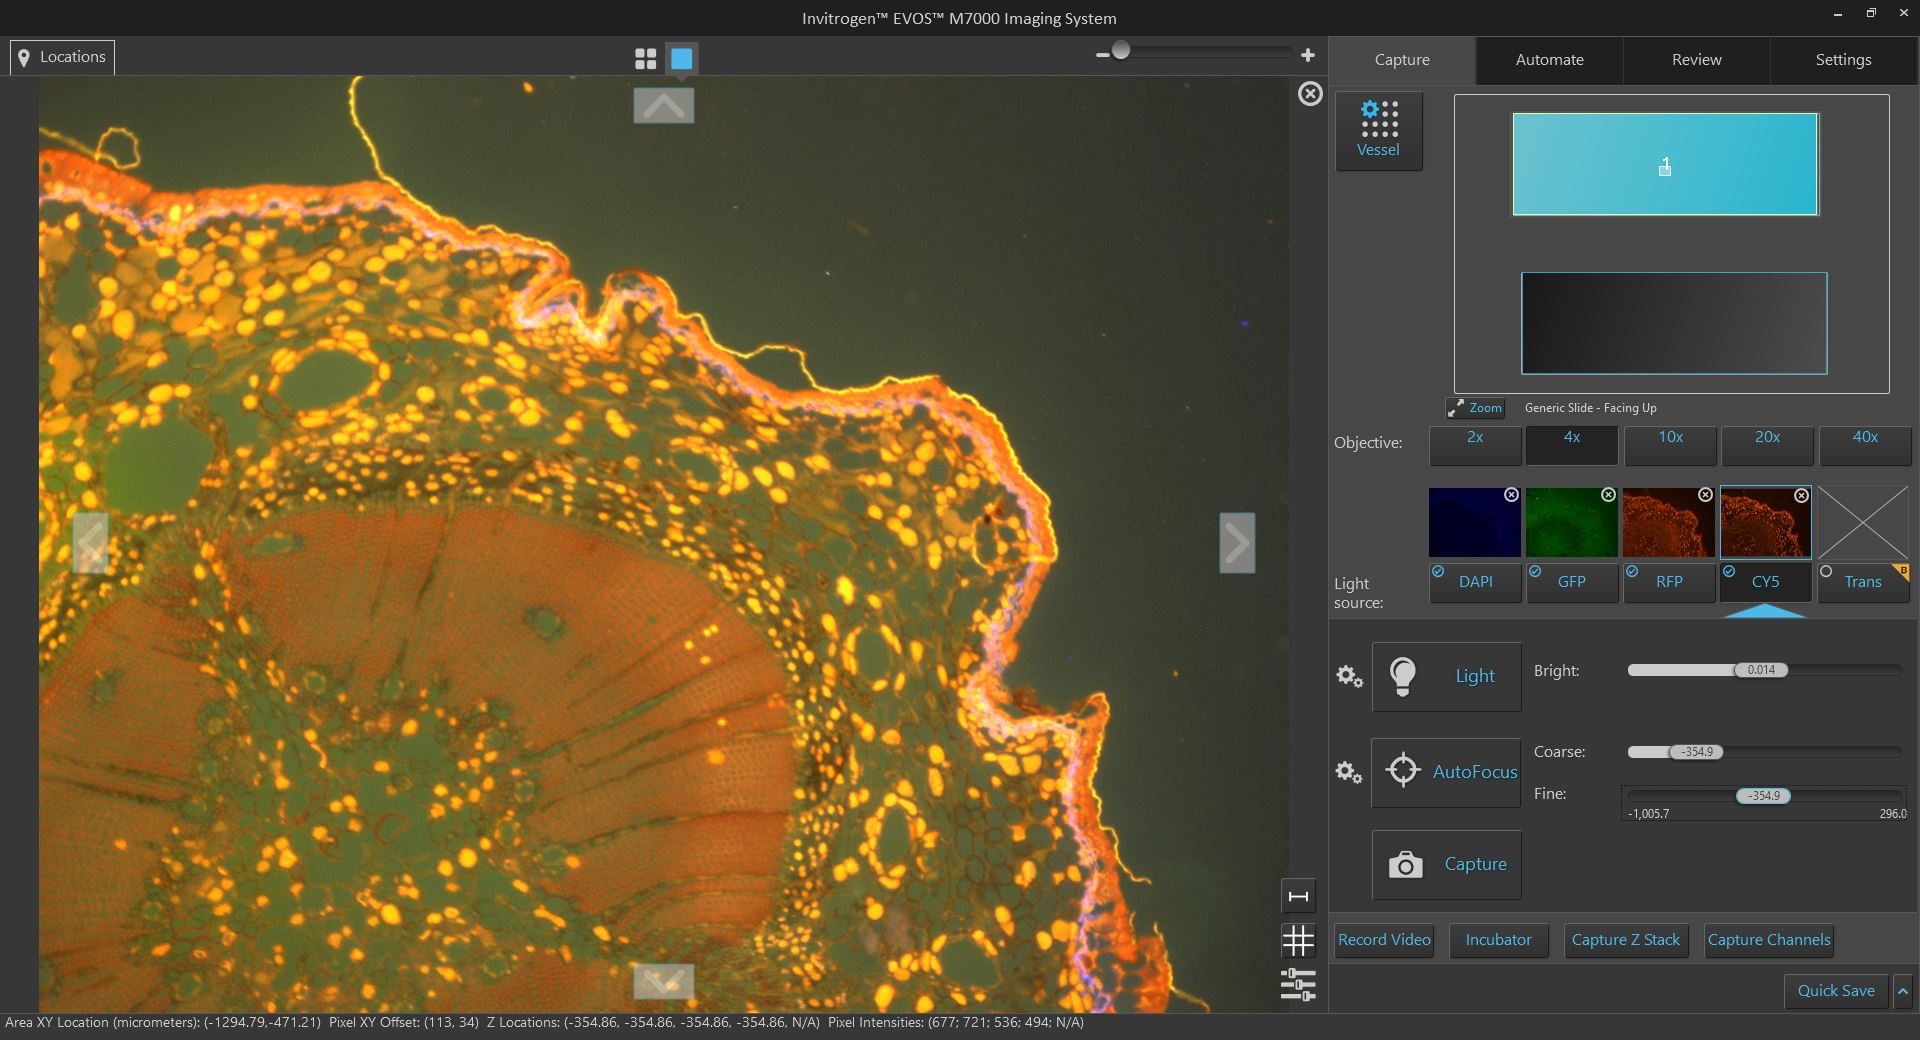
Task: Toggle the scale bar measurement icon
Action: pyautogui.click(x=1298, y=896)
